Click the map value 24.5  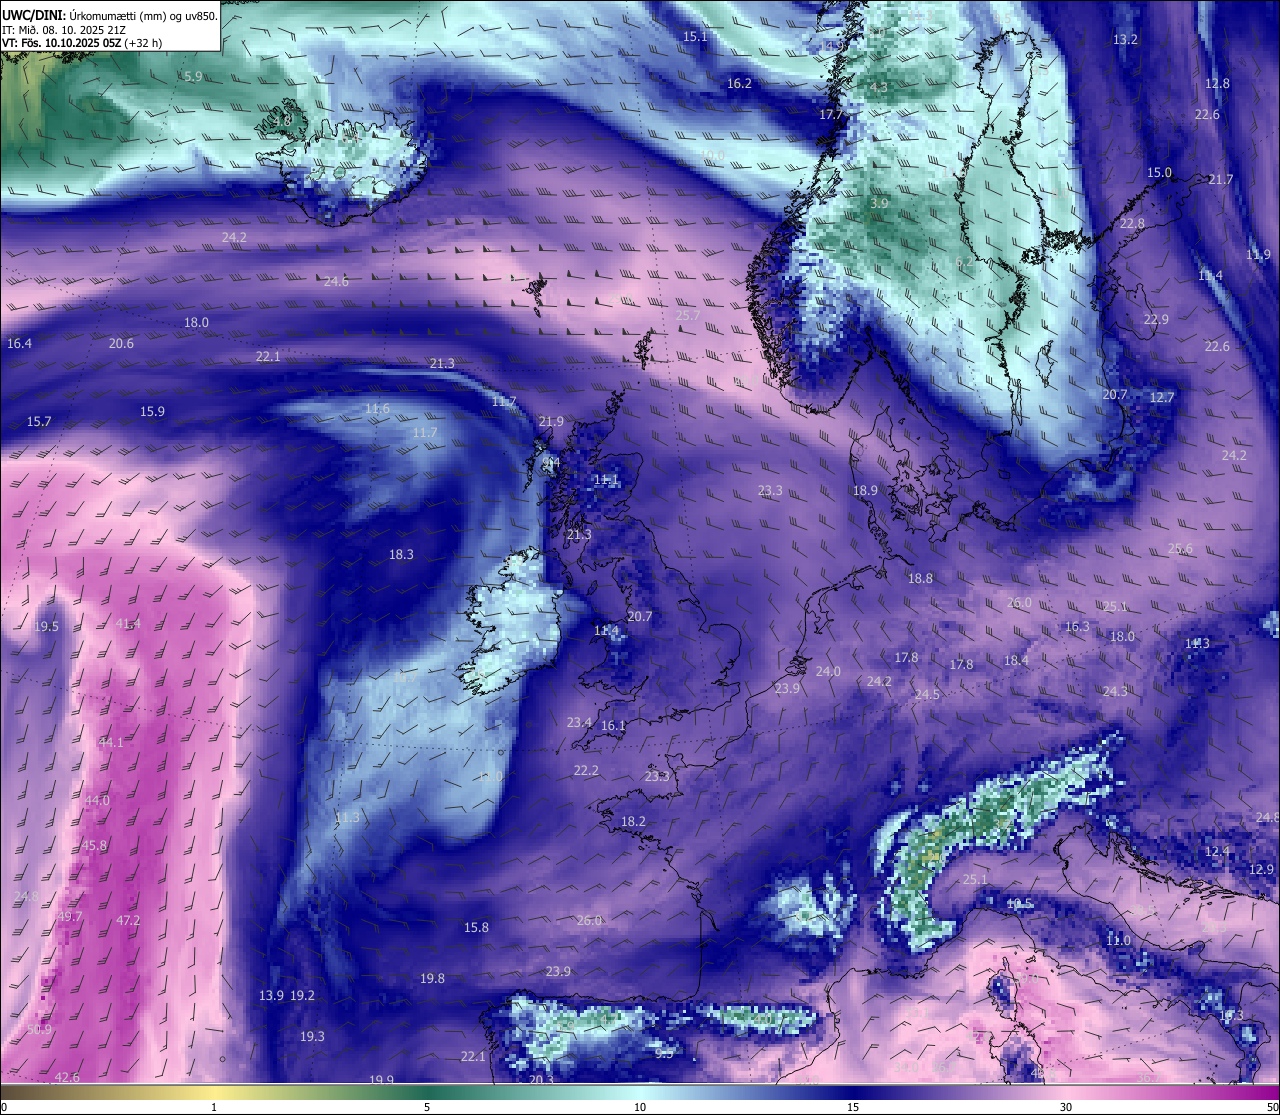927,694
